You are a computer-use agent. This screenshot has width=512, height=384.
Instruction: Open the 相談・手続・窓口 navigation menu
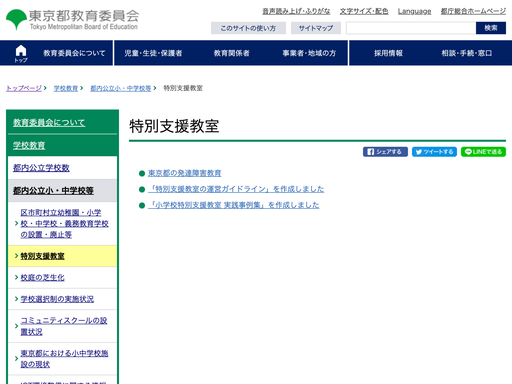(467, 53)
